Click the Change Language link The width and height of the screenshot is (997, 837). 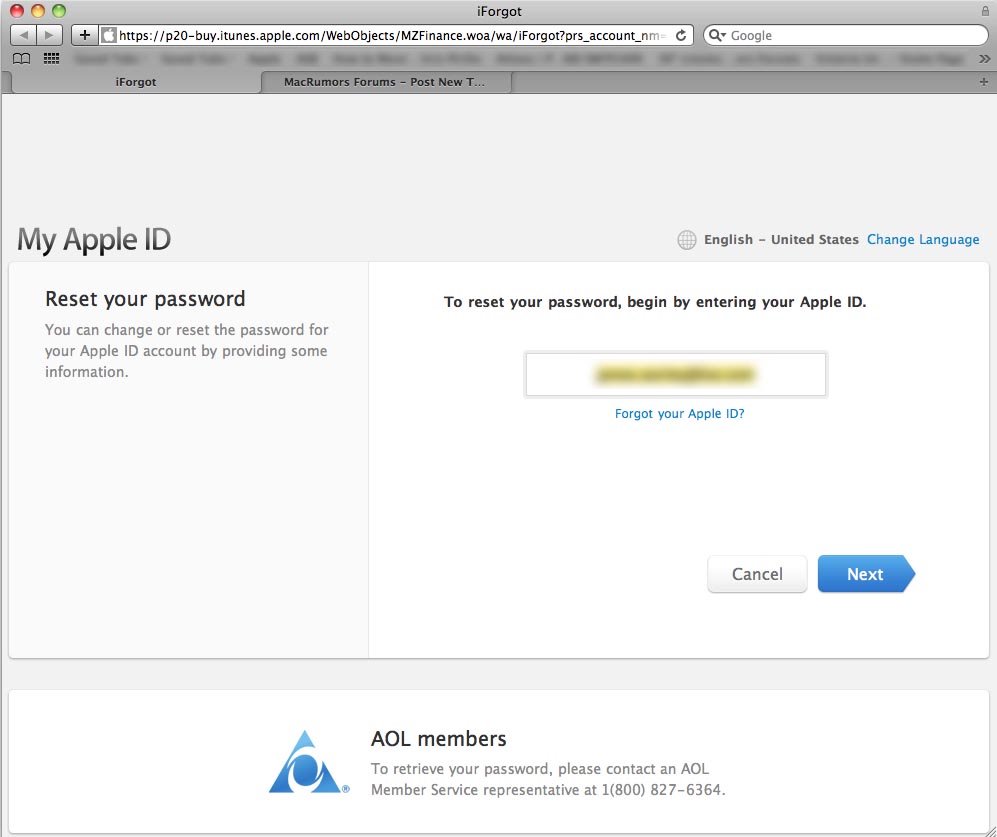coord(923,240)
